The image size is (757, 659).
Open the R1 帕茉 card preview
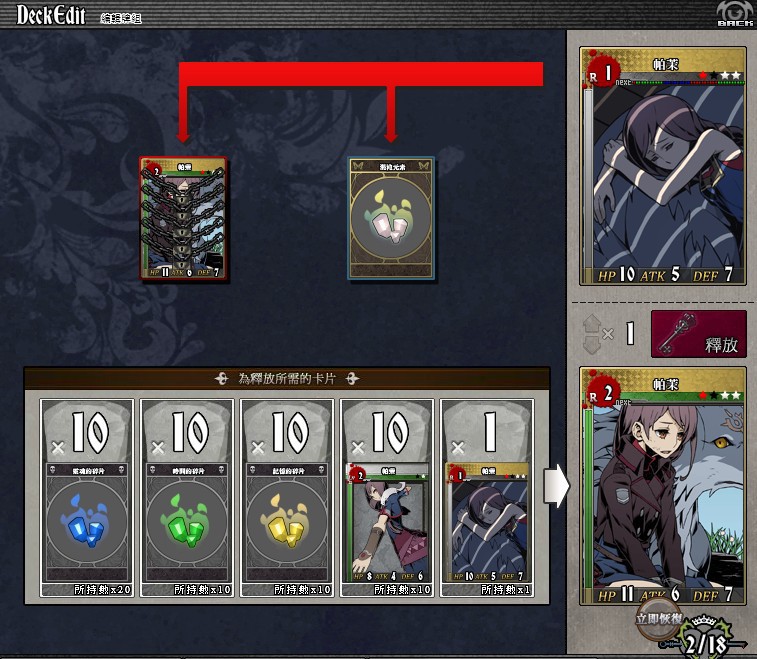coord(663,166)
